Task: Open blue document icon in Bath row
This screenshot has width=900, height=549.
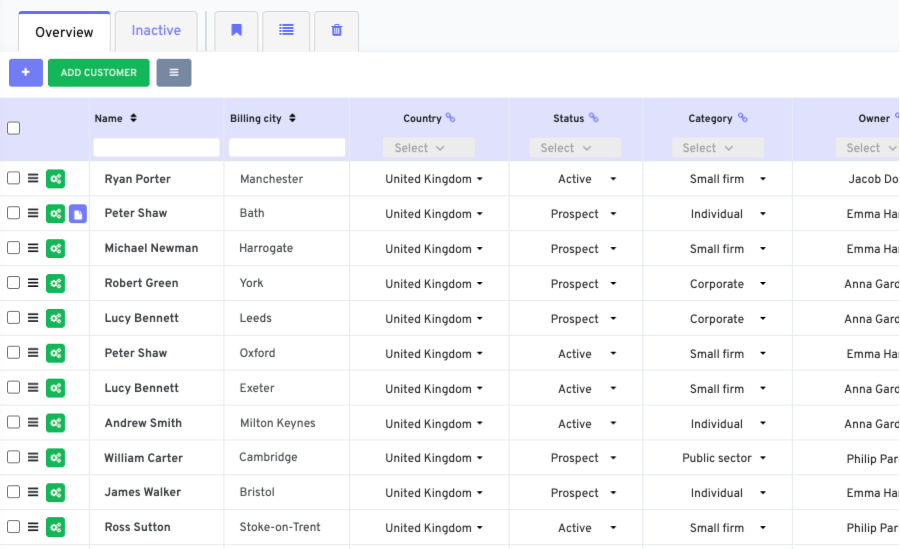Action: 78,214
